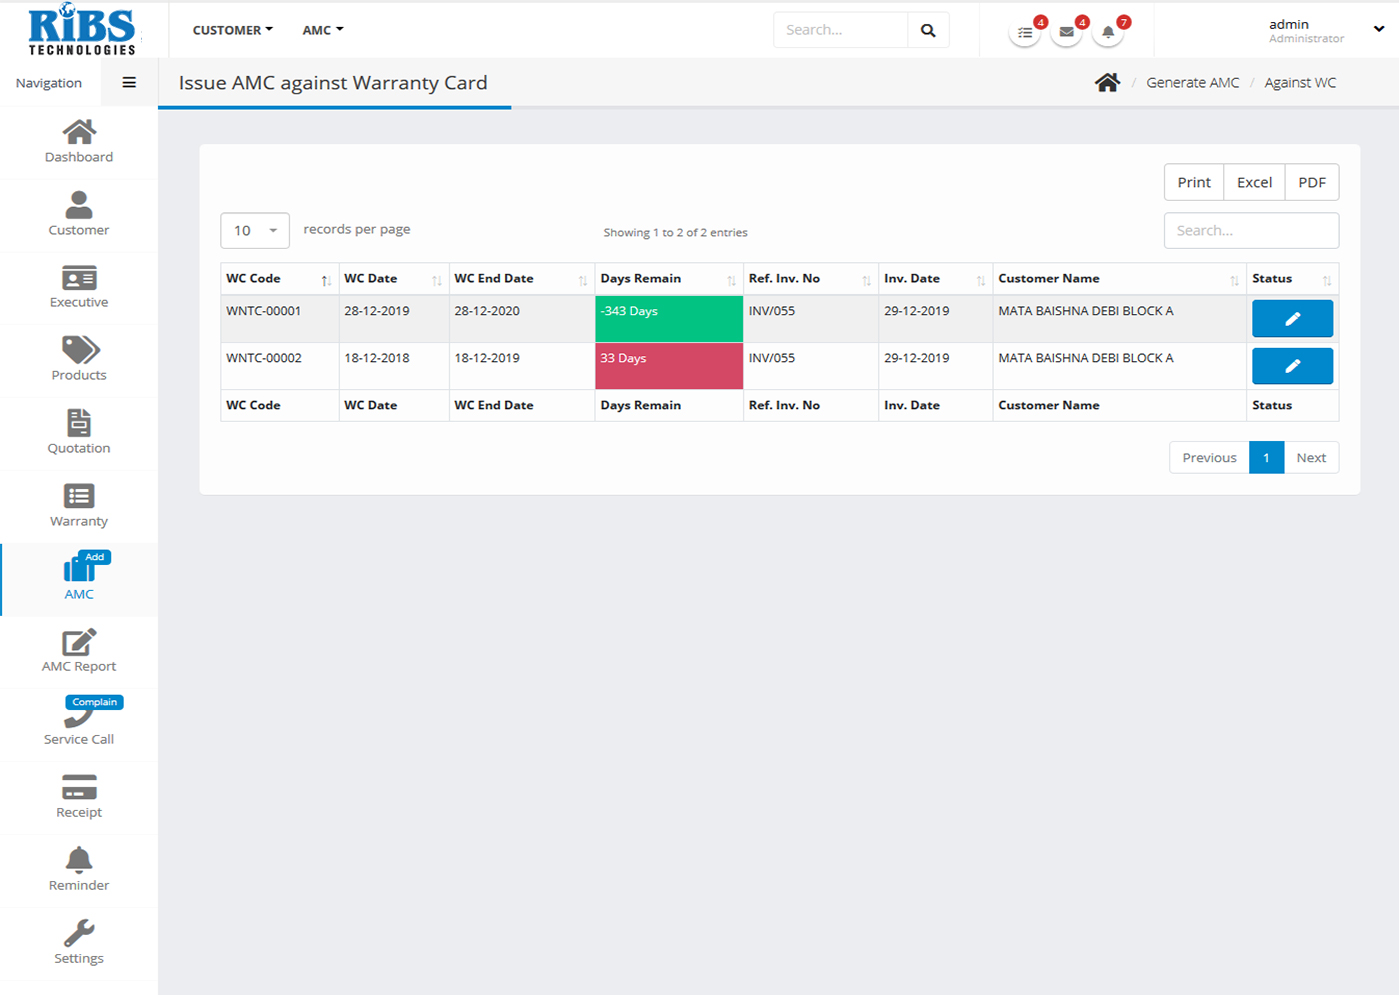Click edit pencil for WNTC-00001 row
This screenshot has width=1399, height=995.
(x=1292, y=319)
